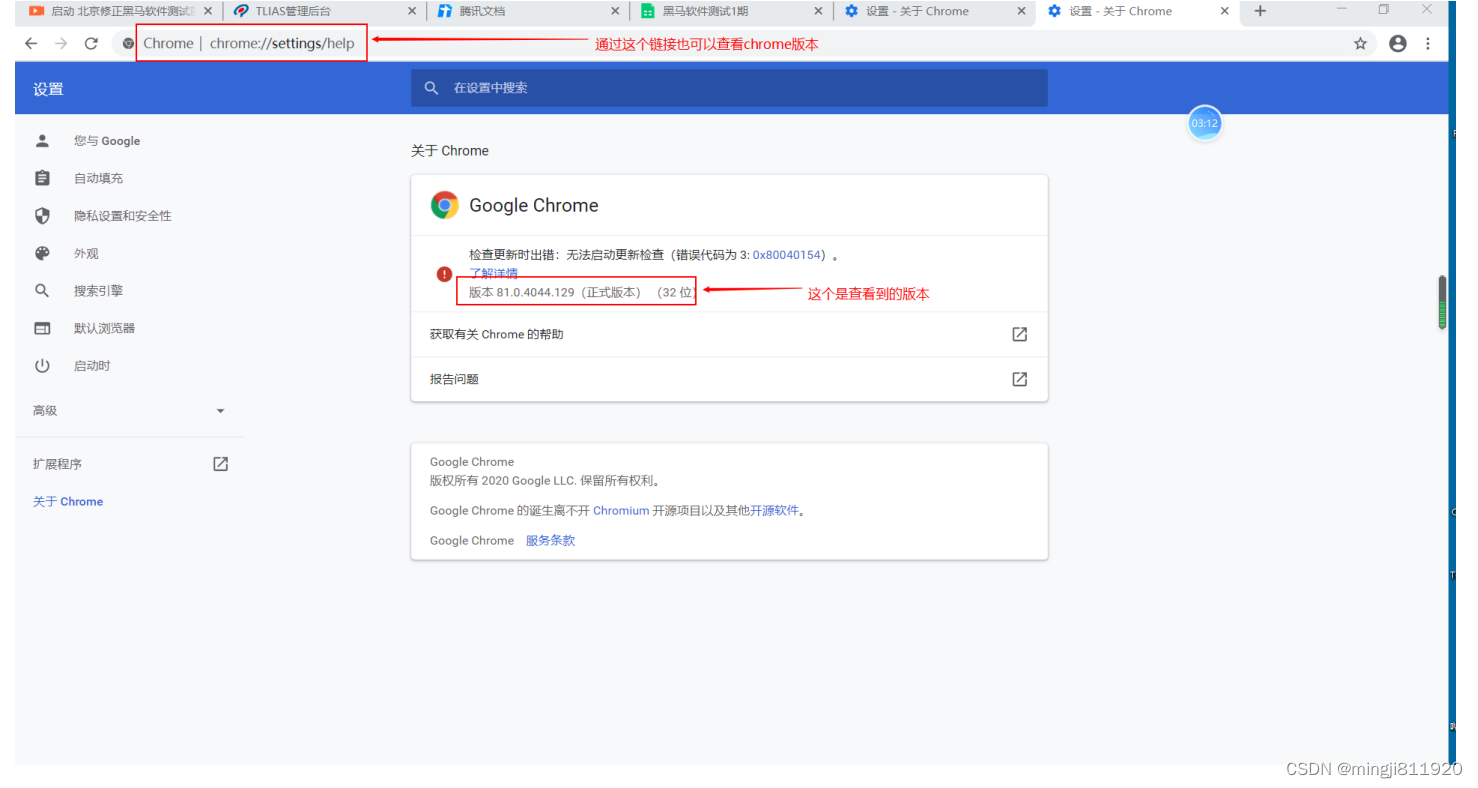The height and width of the screenshot is (788, 1478).
Task: Open 隐私设置和安全性 settings section
Action: tap(122, 216)
